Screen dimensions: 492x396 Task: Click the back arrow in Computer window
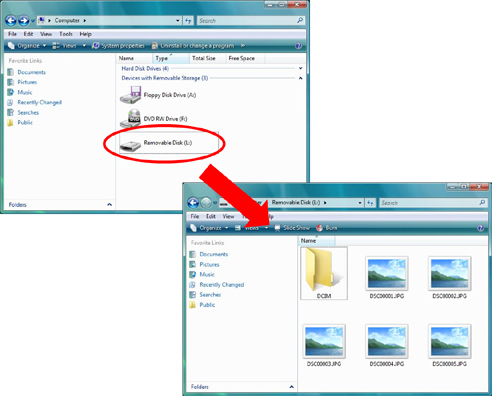(11, 21)
